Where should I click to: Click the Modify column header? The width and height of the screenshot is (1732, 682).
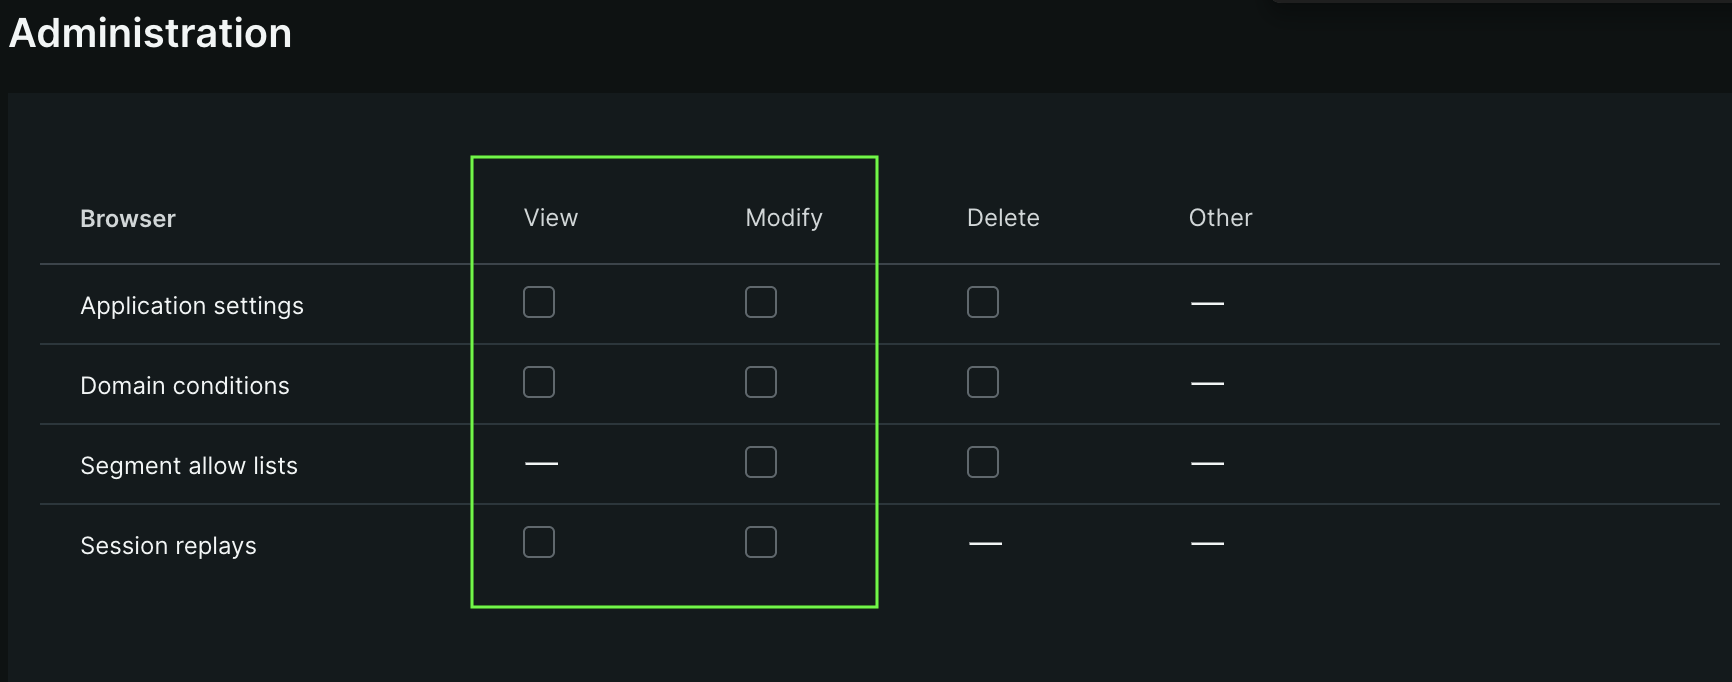[784, 218]
